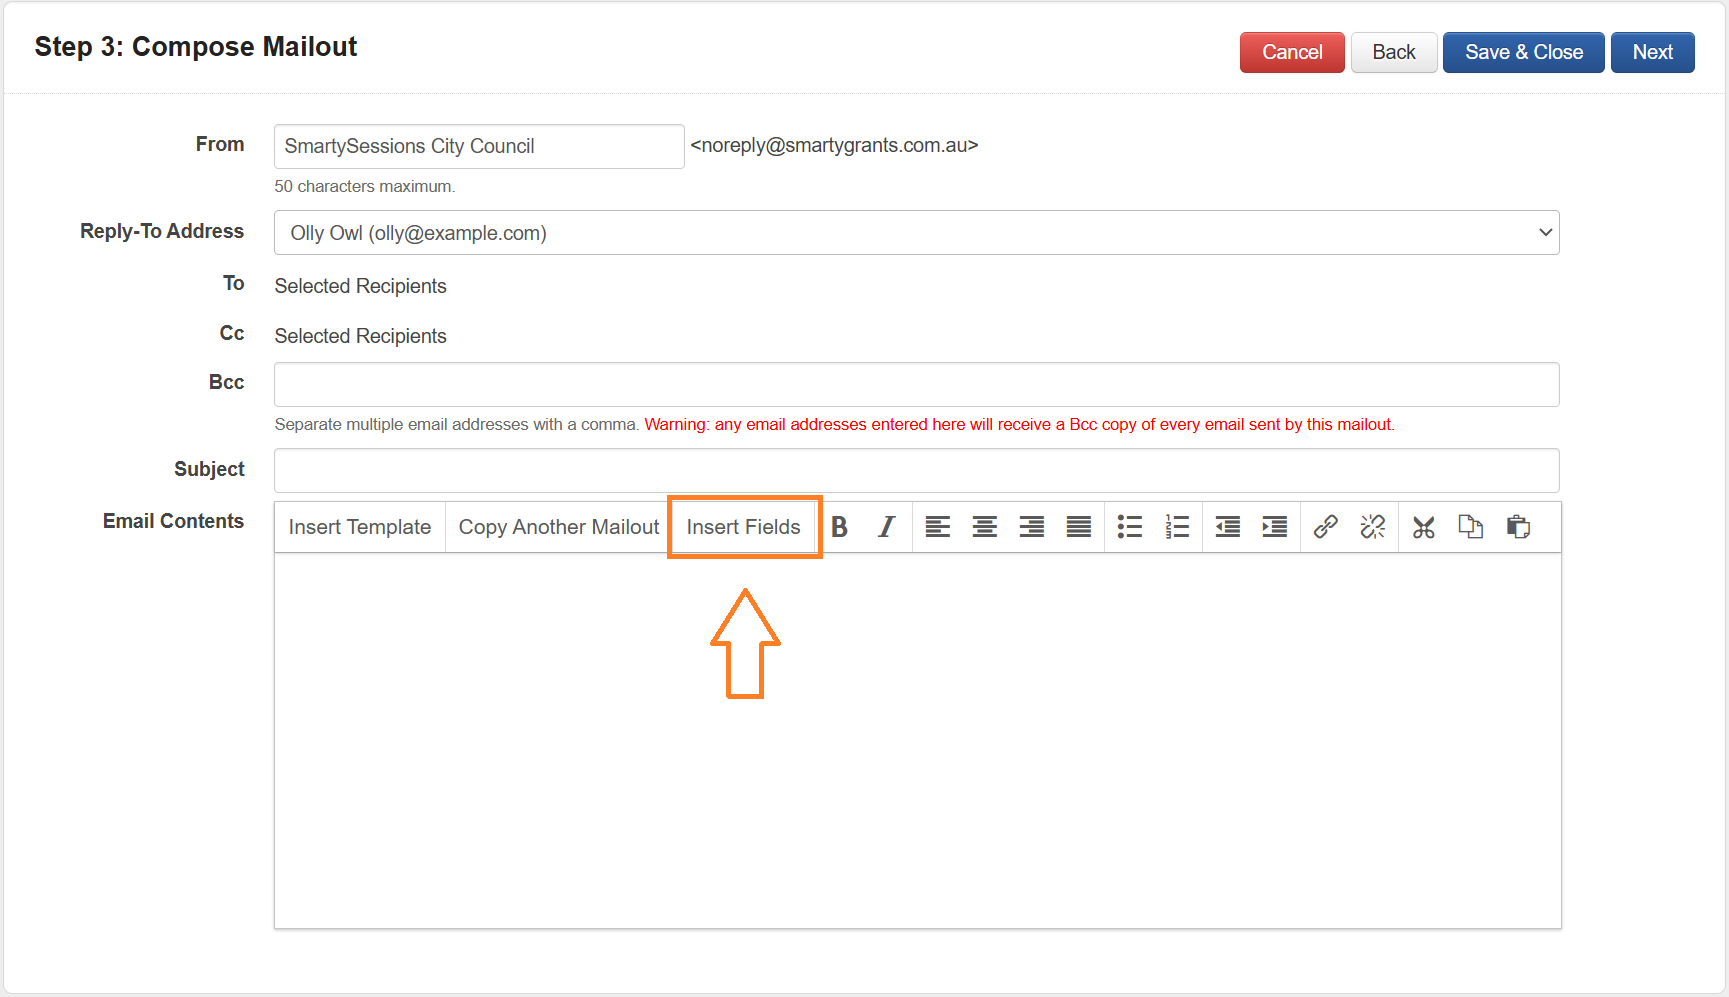Decrease the text indent
Screen dimensions: 1729x997
point(1227,527)
